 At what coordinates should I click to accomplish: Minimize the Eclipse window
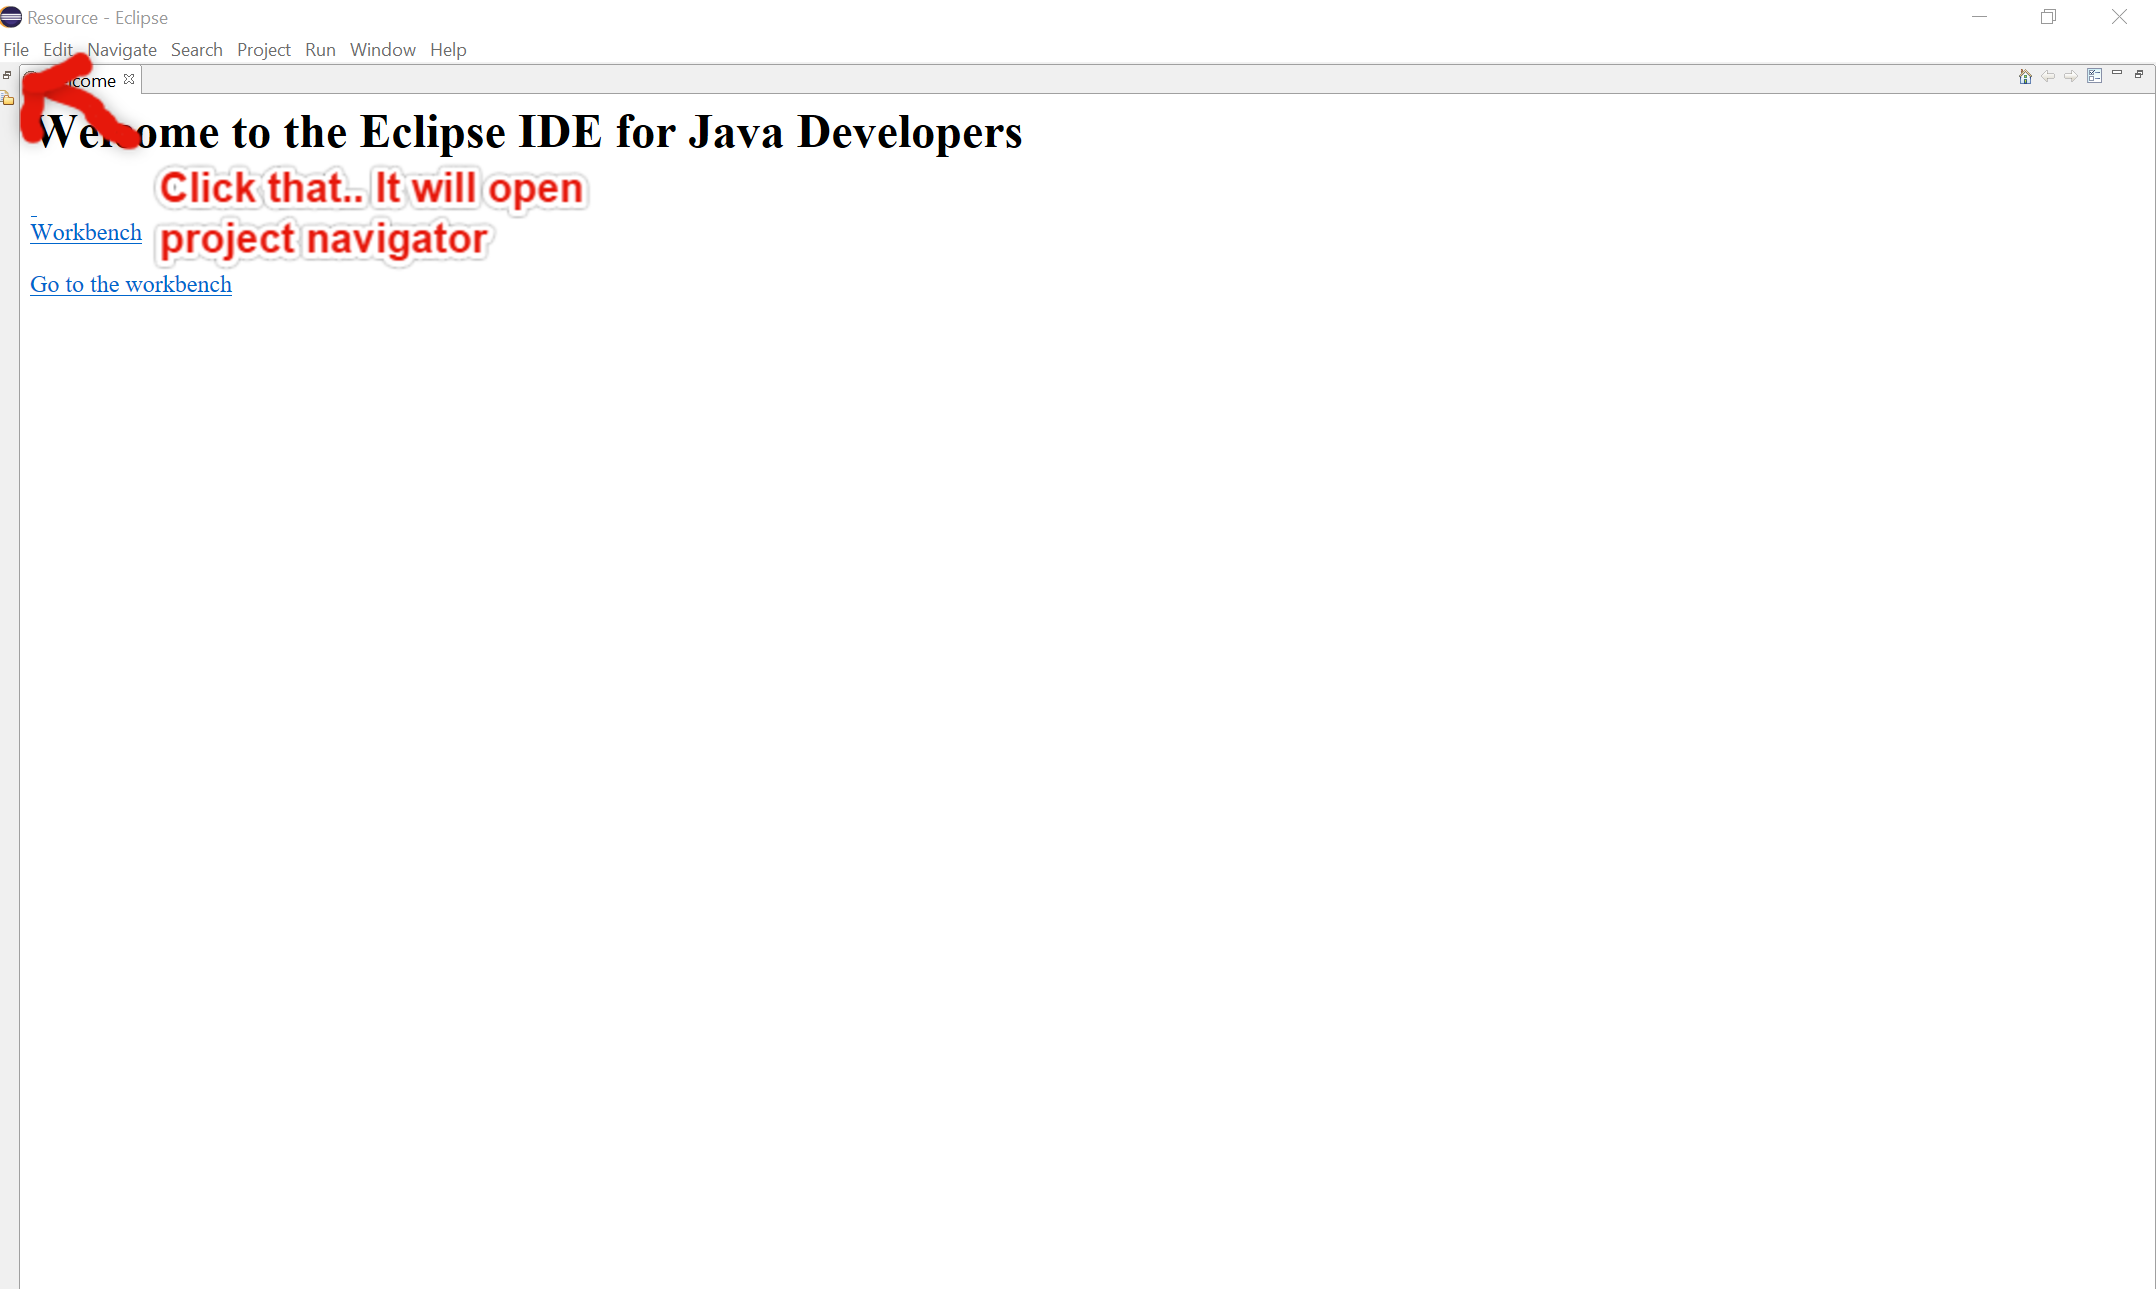pos(1979,17)
